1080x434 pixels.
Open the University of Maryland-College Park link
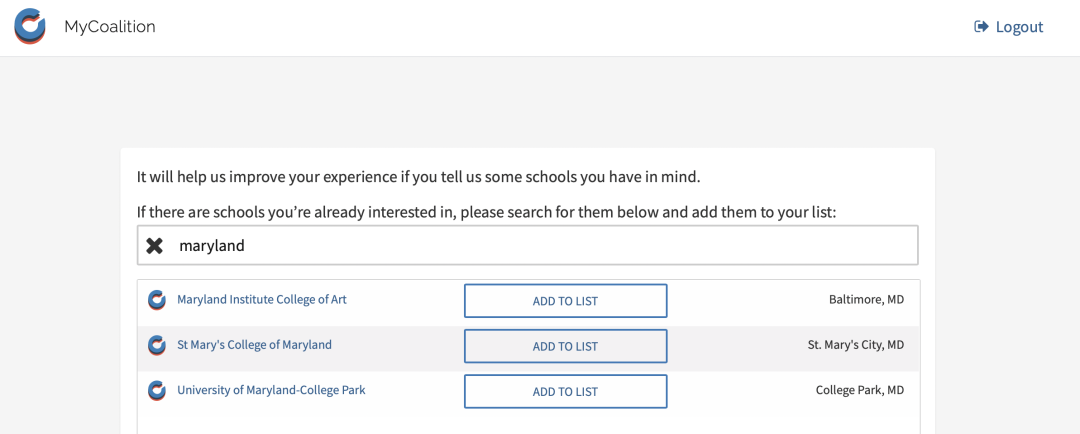(x=271, y=390)
